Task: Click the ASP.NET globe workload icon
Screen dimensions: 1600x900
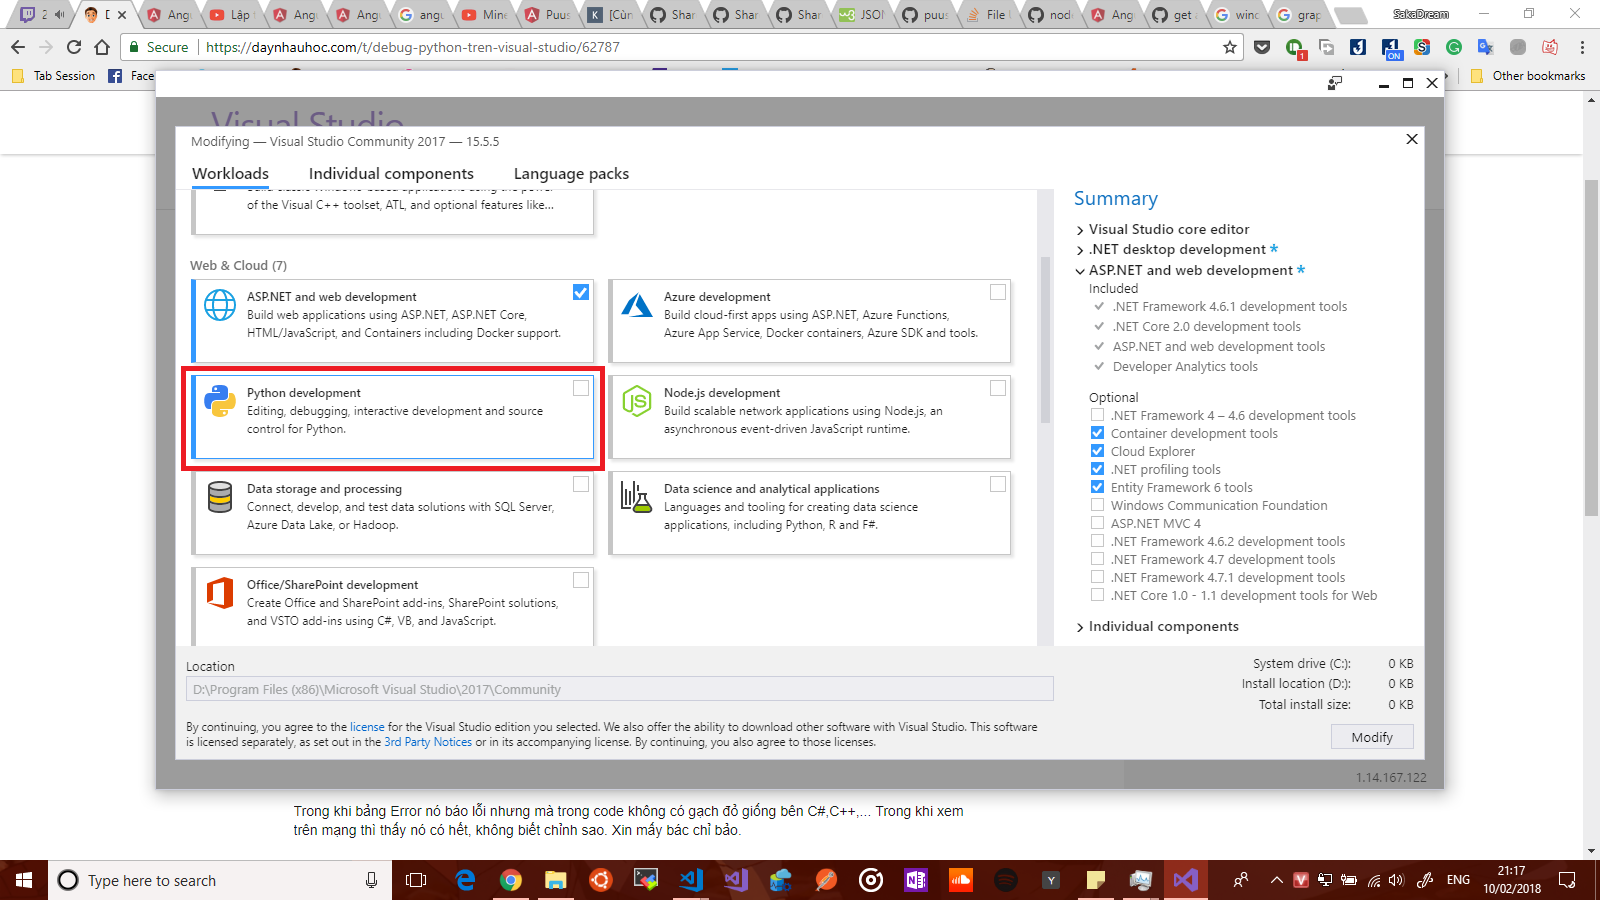Action: (x=220, y=305)
